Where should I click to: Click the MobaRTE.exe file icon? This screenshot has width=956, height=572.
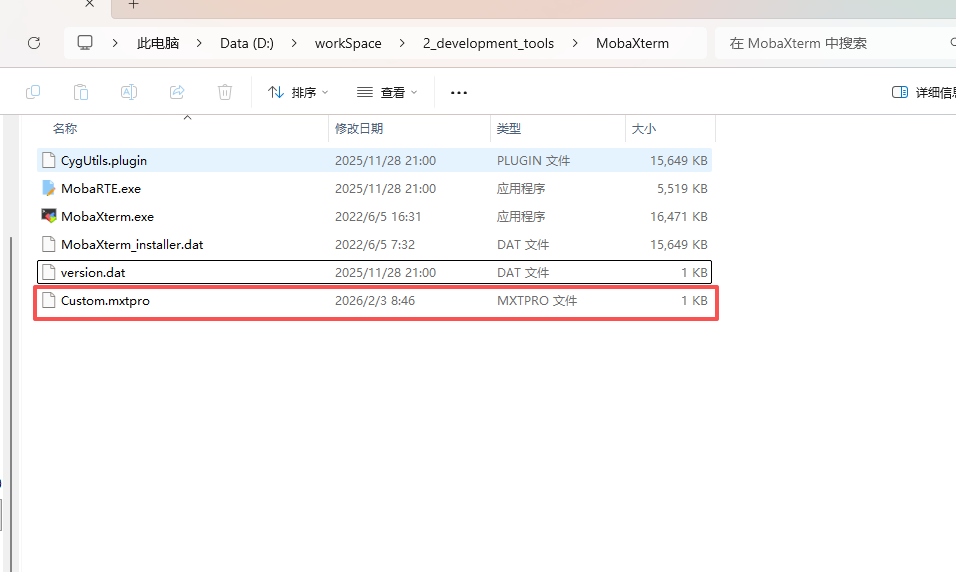coord(49,188)
